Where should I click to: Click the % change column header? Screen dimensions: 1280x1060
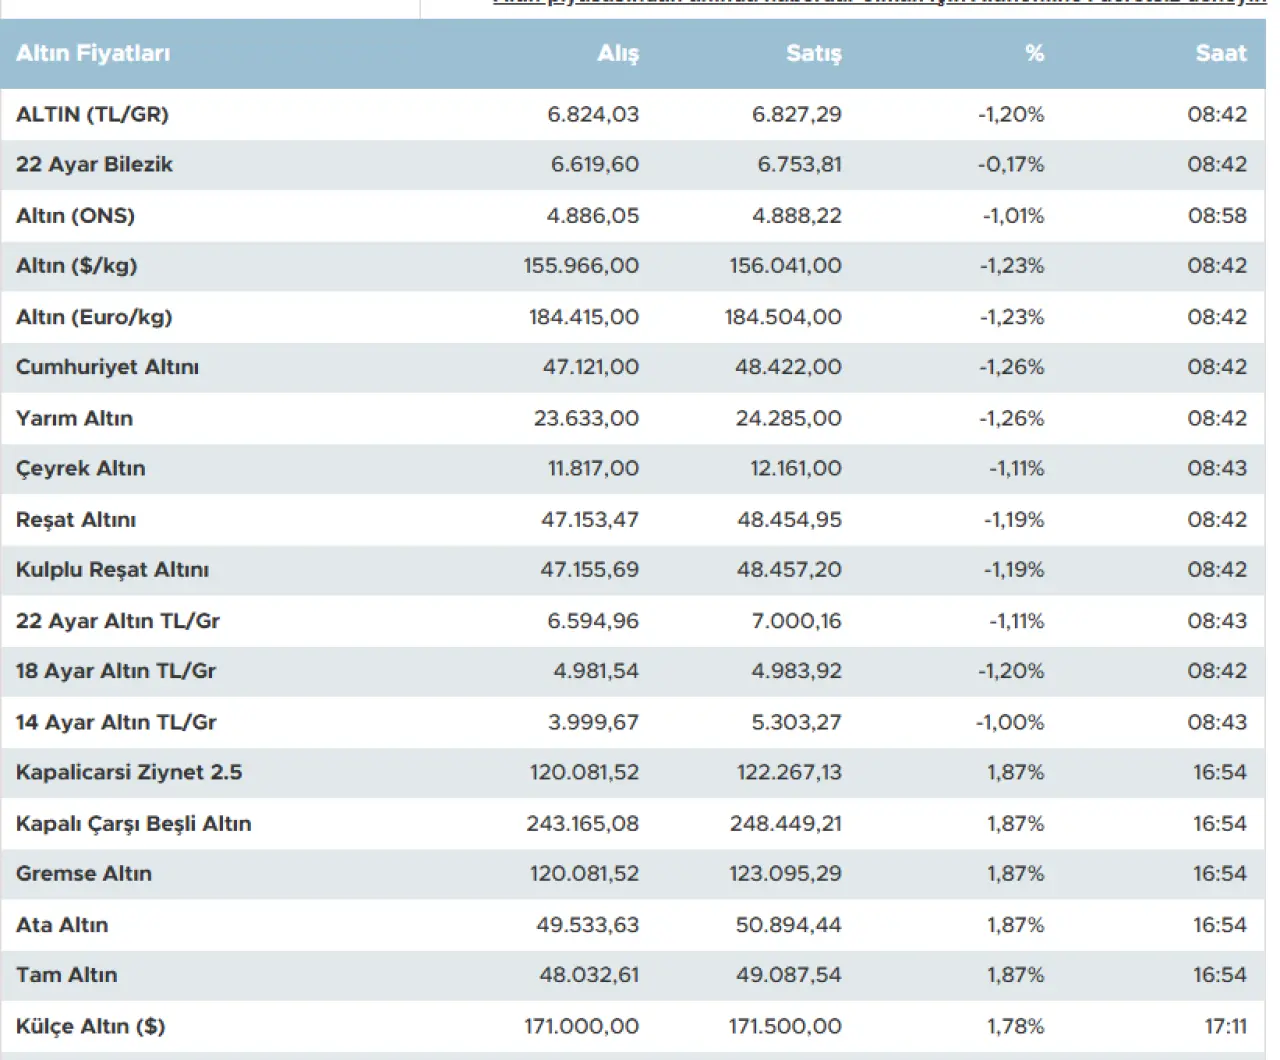(1034, 53)
